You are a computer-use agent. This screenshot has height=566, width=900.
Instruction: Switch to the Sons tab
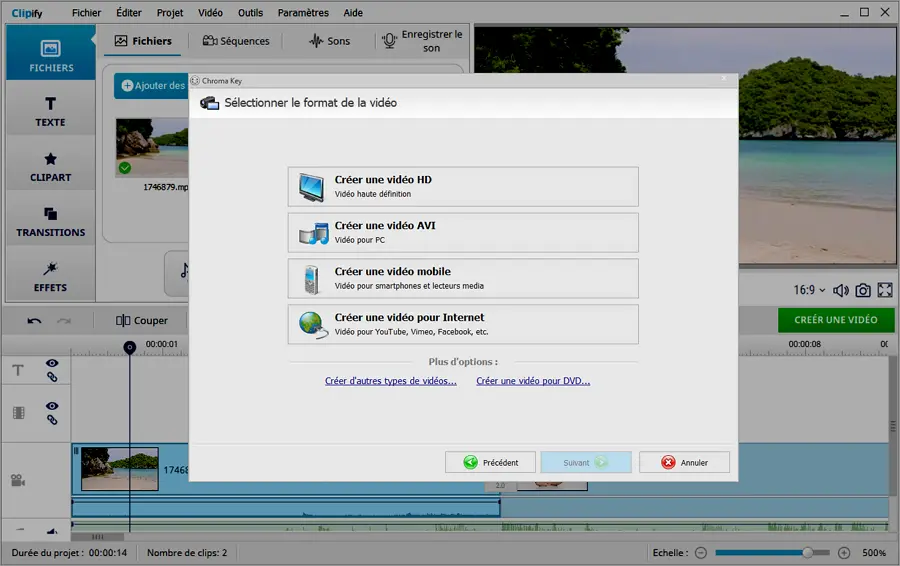point(329,41)
